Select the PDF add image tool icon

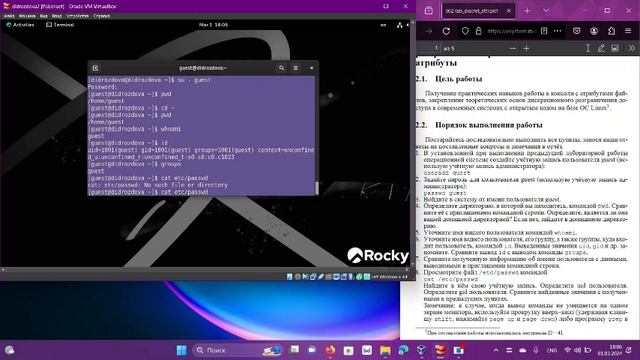point(615,49)
